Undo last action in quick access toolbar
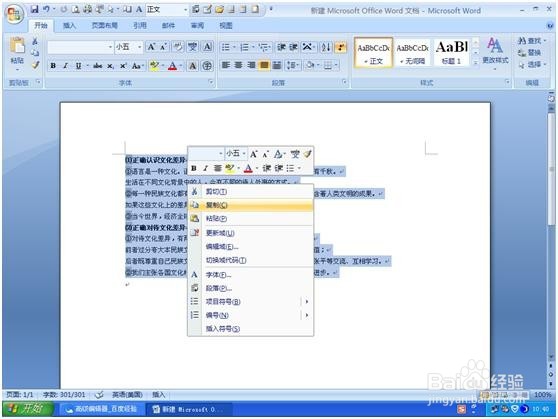Image resolution: width=558 pixels, height=419 pixels. coord(46,9)
